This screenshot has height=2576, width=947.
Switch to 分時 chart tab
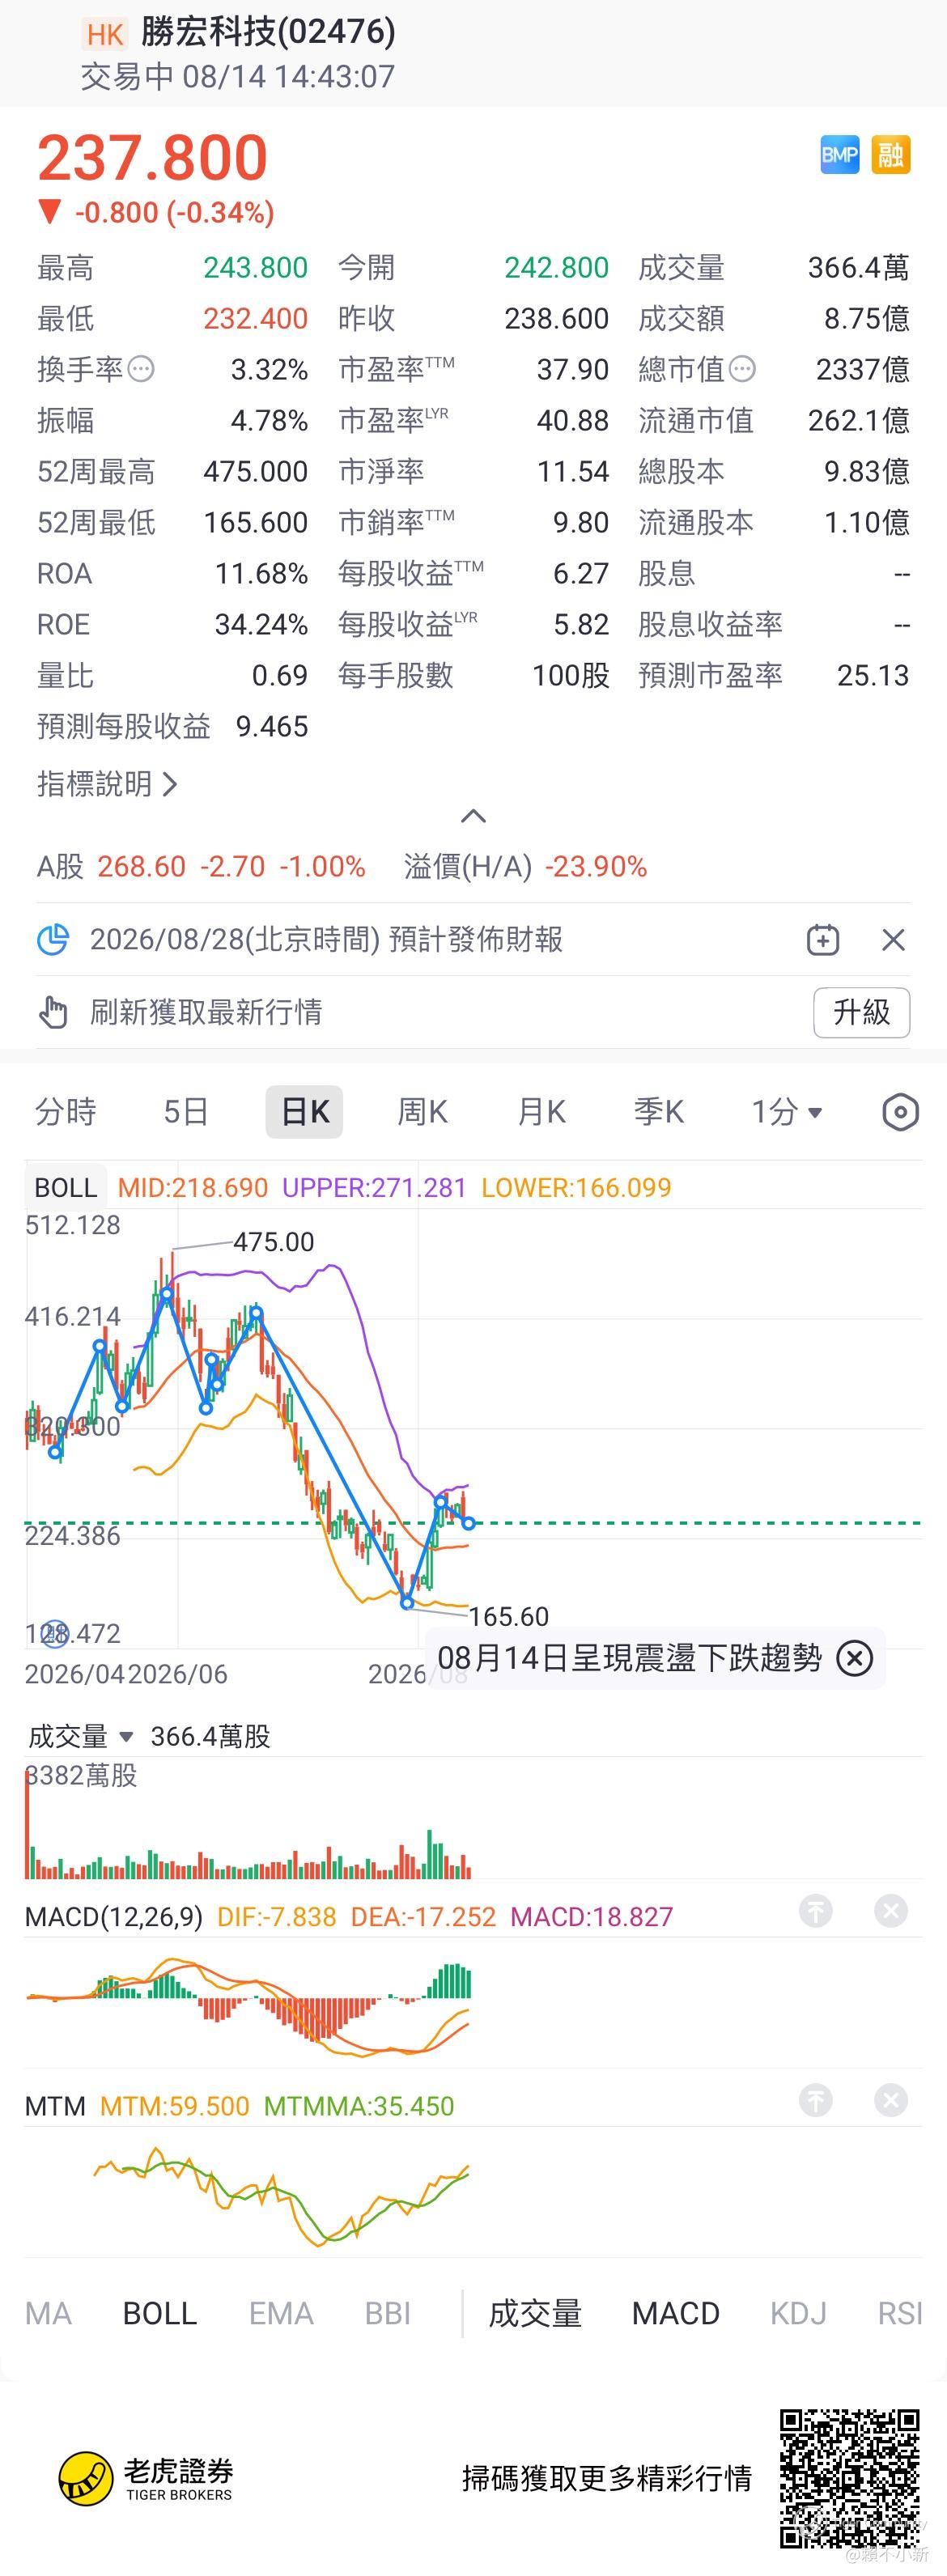[66, 1112]
